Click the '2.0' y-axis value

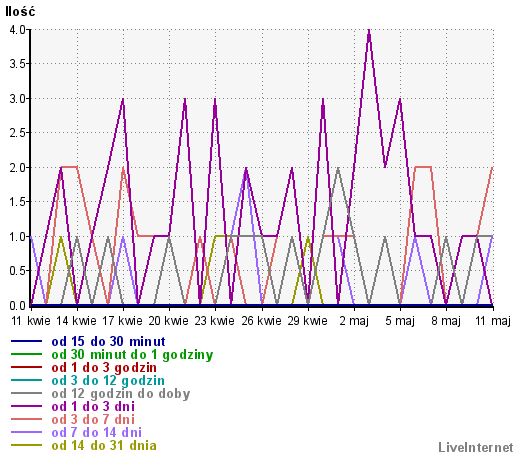pyautogui.click(x=18, y=168)
